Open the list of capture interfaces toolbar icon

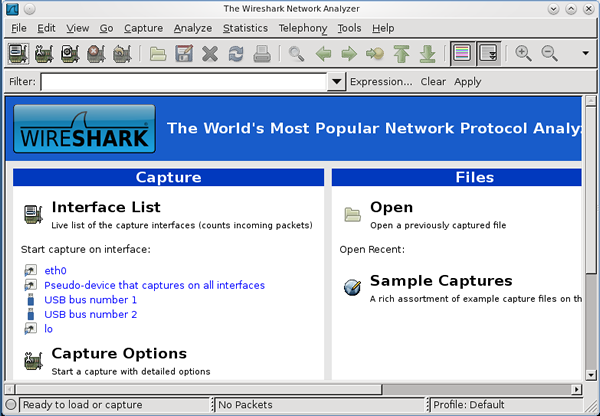coord(18,53)
